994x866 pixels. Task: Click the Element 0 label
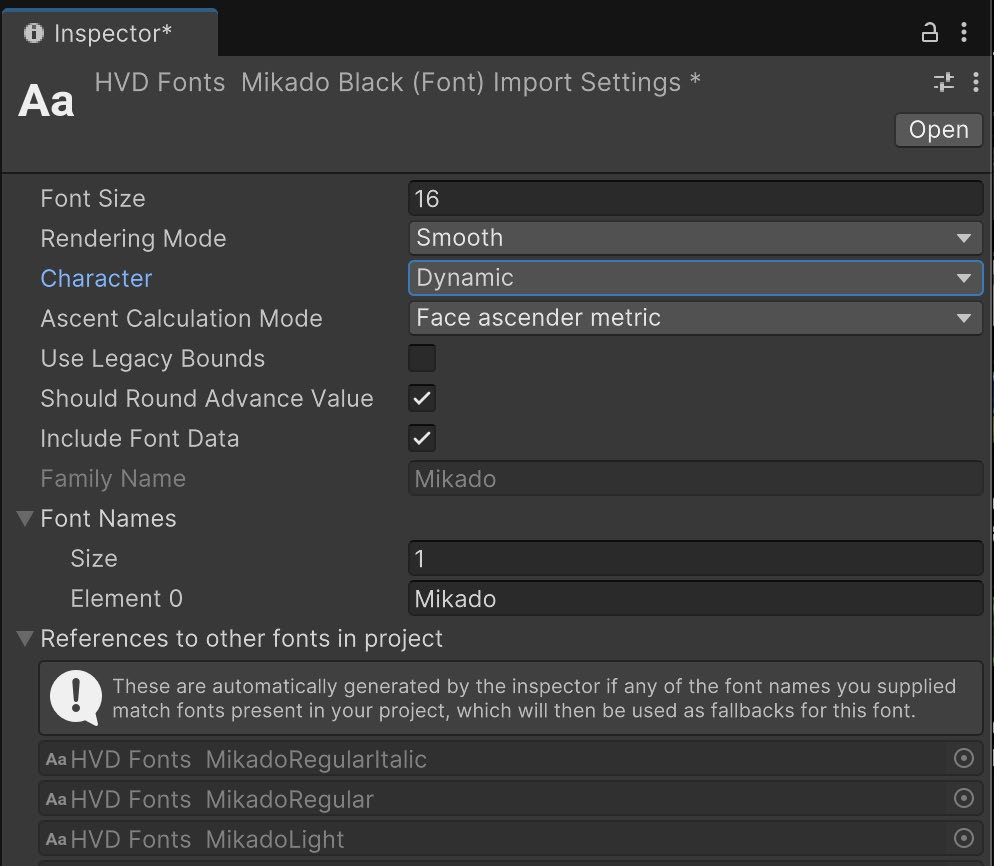(x=127, y=598)
